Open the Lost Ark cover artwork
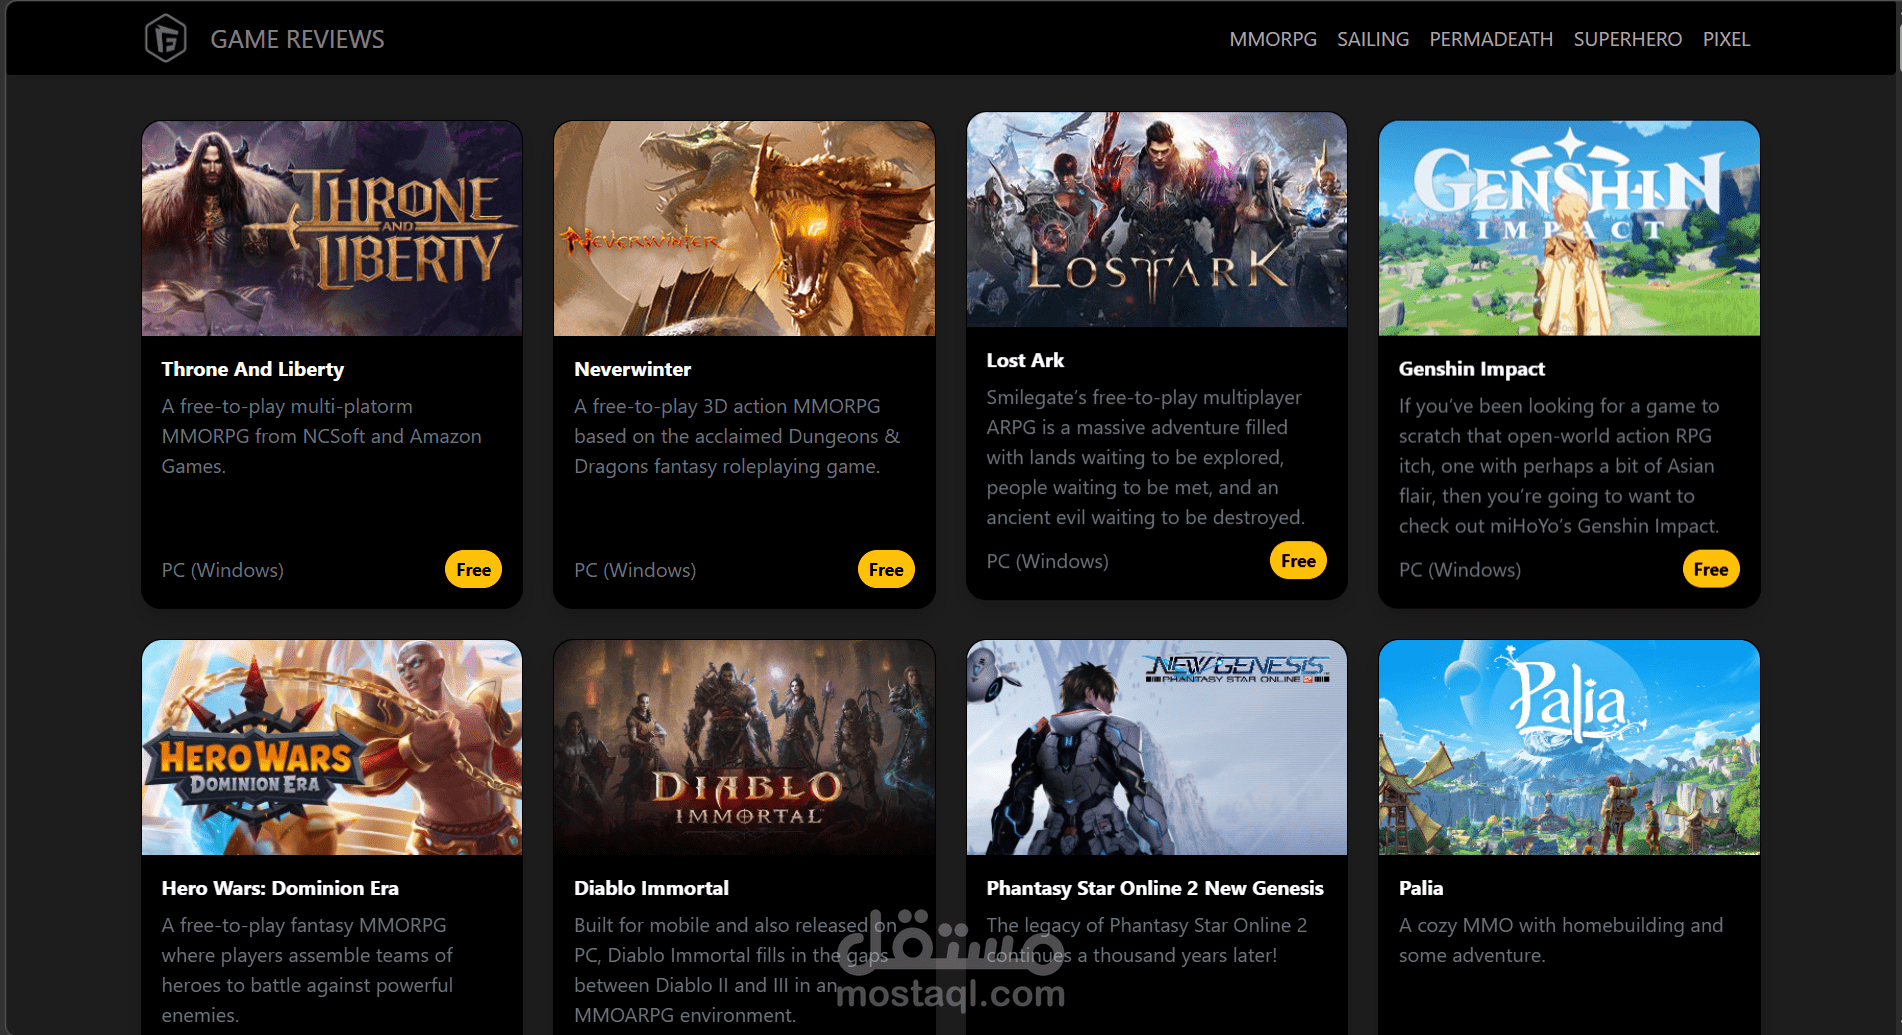 [x=1157, y=220]
